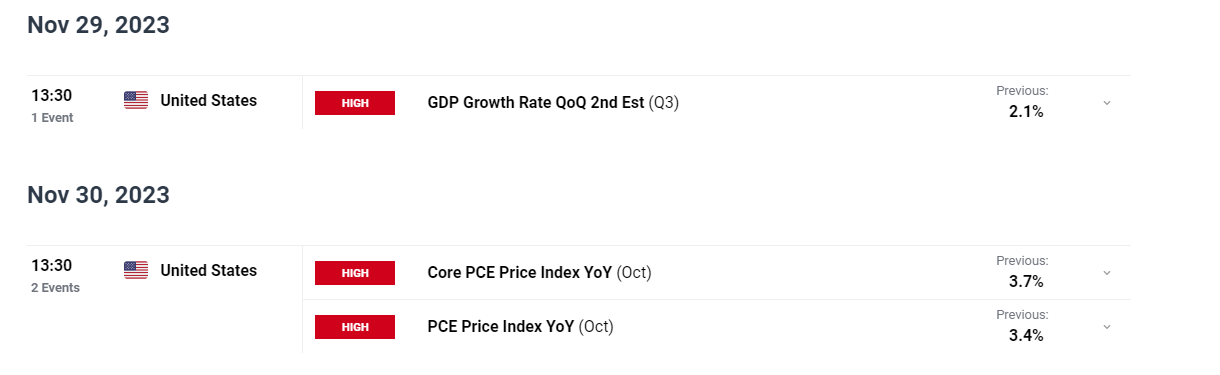
Task: Select the Nov 30, 2023 date heading
Action: (x=99, y=195)
